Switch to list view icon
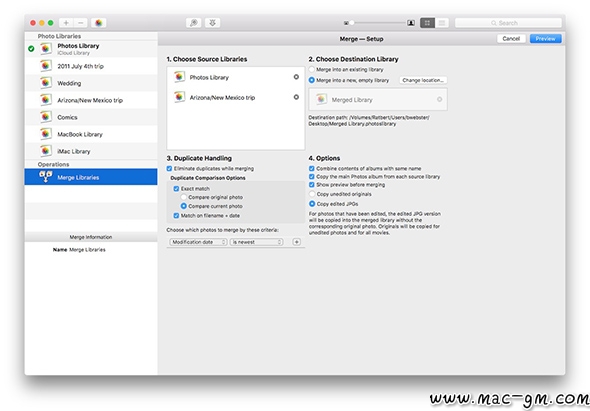 (442, 23)
